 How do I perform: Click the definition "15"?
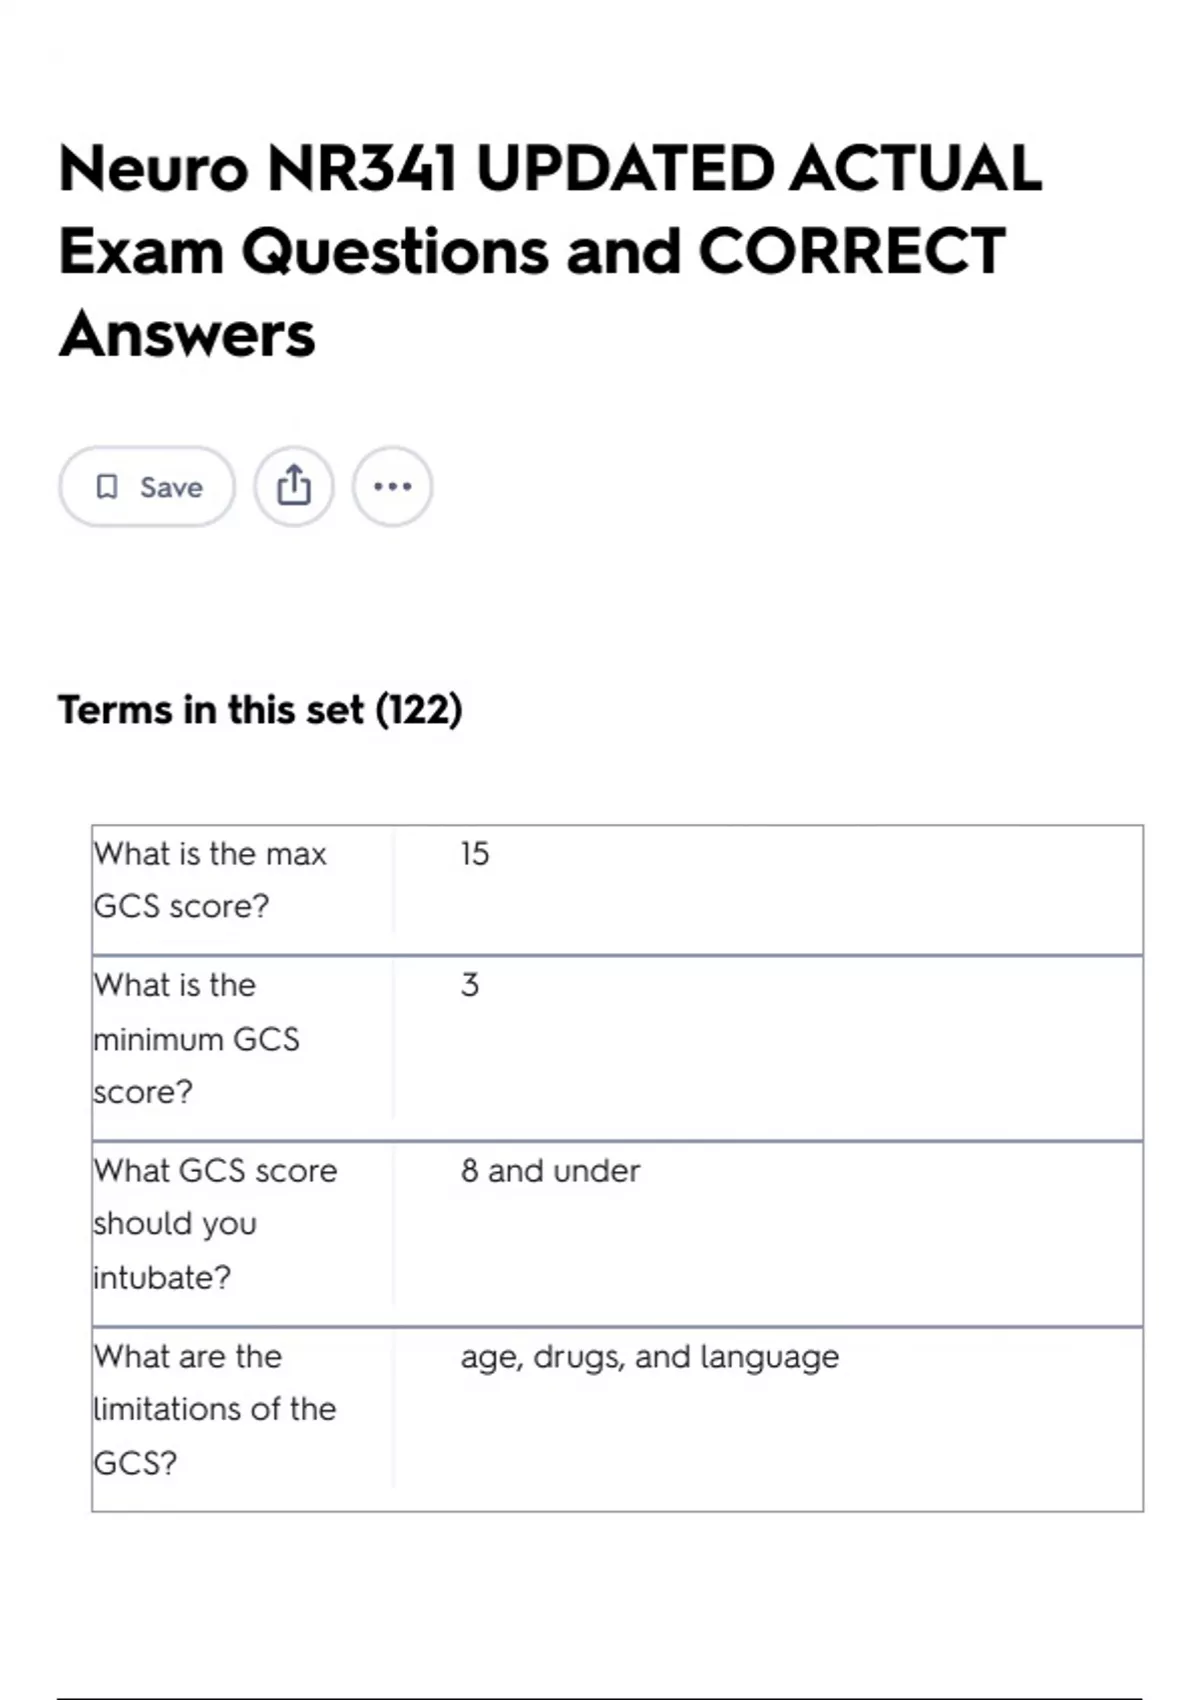475,854
